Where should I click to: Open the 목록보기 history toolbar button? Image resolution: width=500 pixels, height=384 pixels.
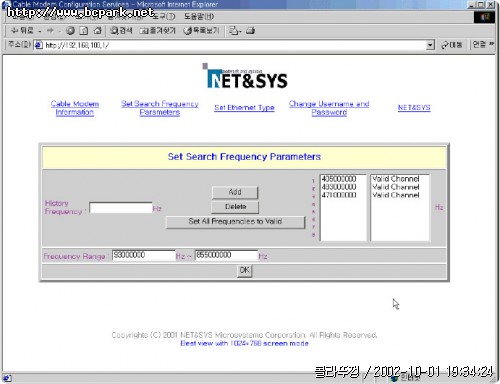[201, 31]
